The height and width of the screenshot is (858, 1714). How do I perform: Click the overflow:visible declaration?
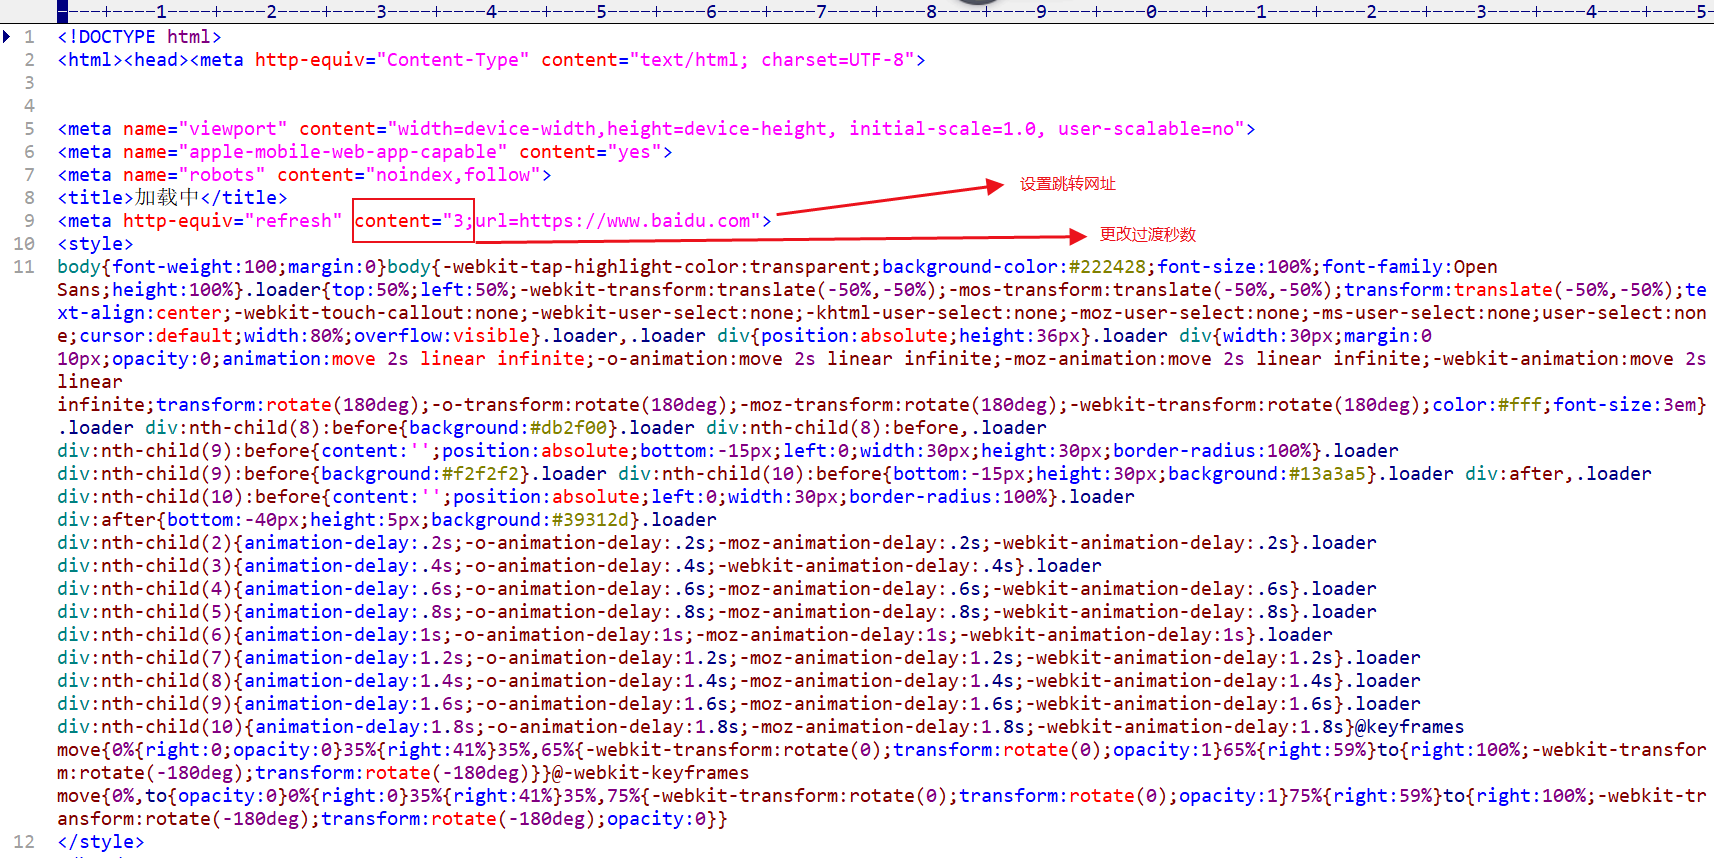(x=442, y=336)
